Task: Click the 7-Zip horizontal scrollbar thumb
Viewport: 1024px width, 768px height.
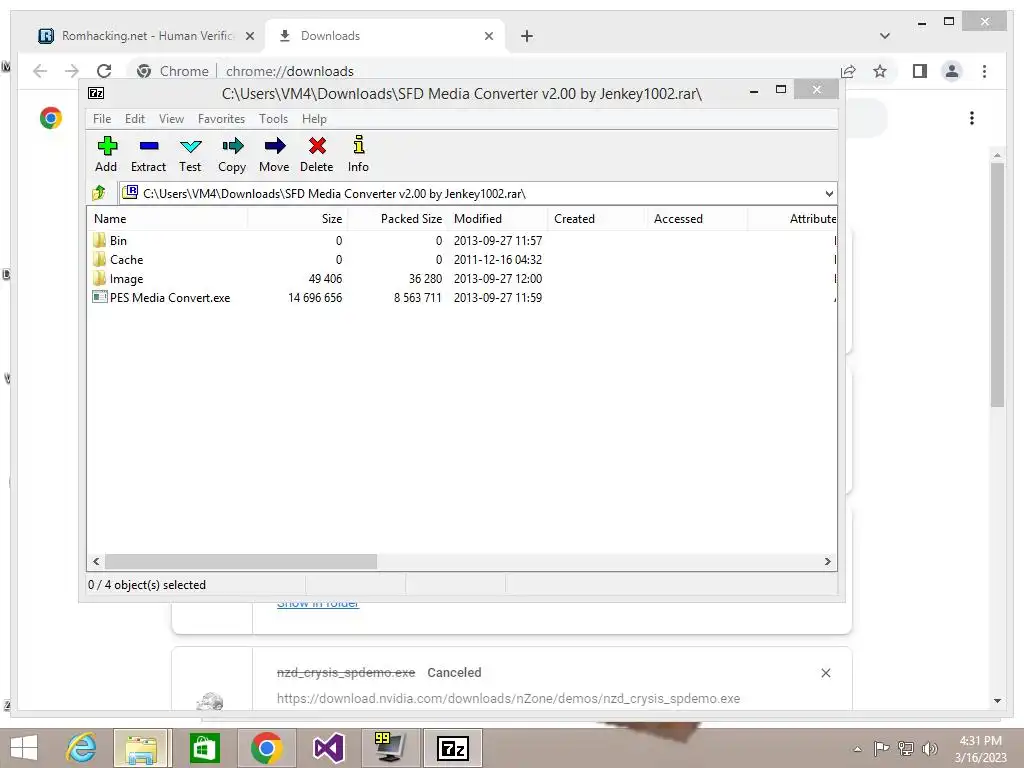Action: [x=241, y=561]
